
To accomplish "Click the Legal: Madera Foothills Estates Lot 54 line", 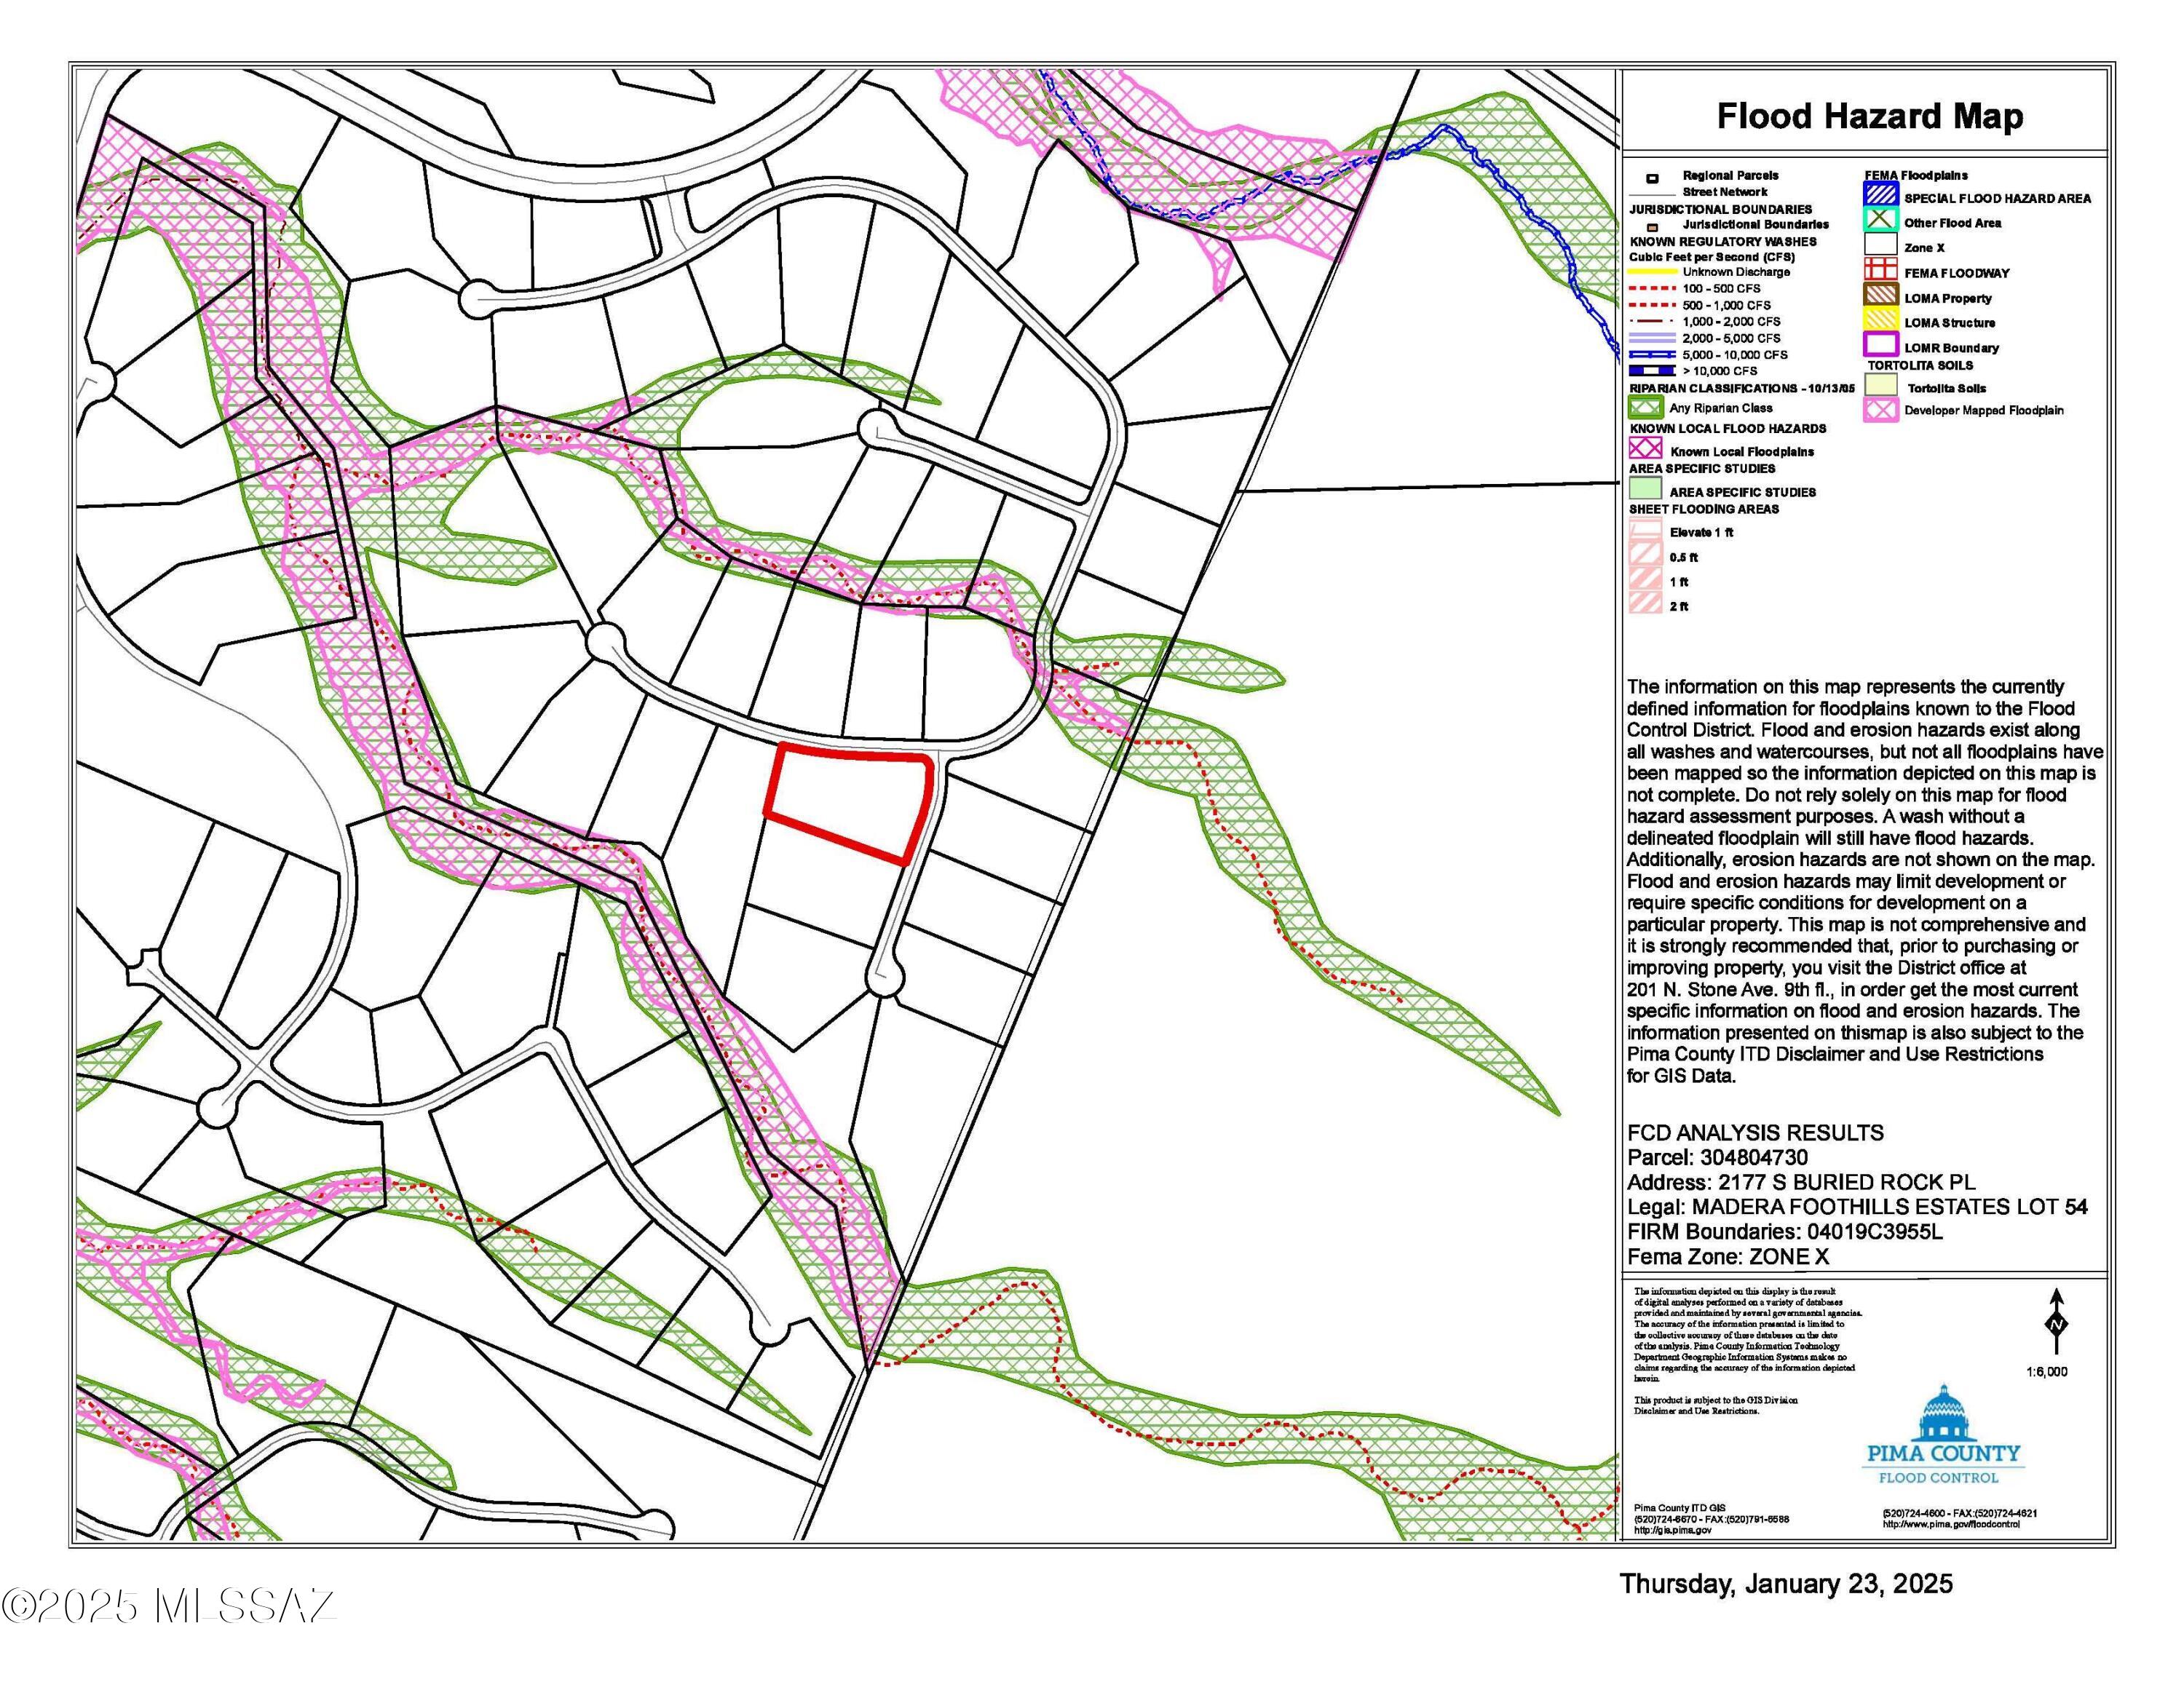I will tap(1857, 1208).
